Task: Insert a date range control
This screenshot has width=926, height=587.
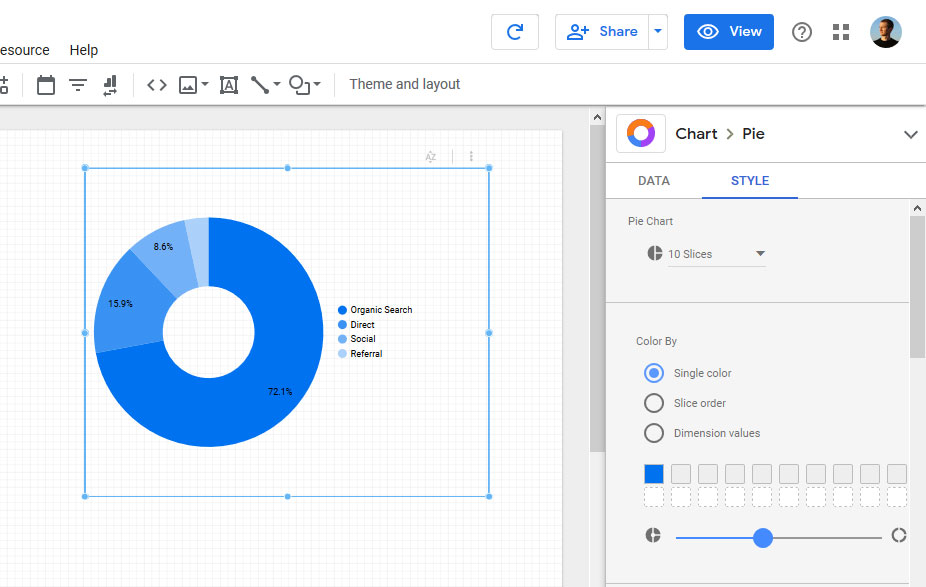Action: pyautogui.click(x=46, y=85)
